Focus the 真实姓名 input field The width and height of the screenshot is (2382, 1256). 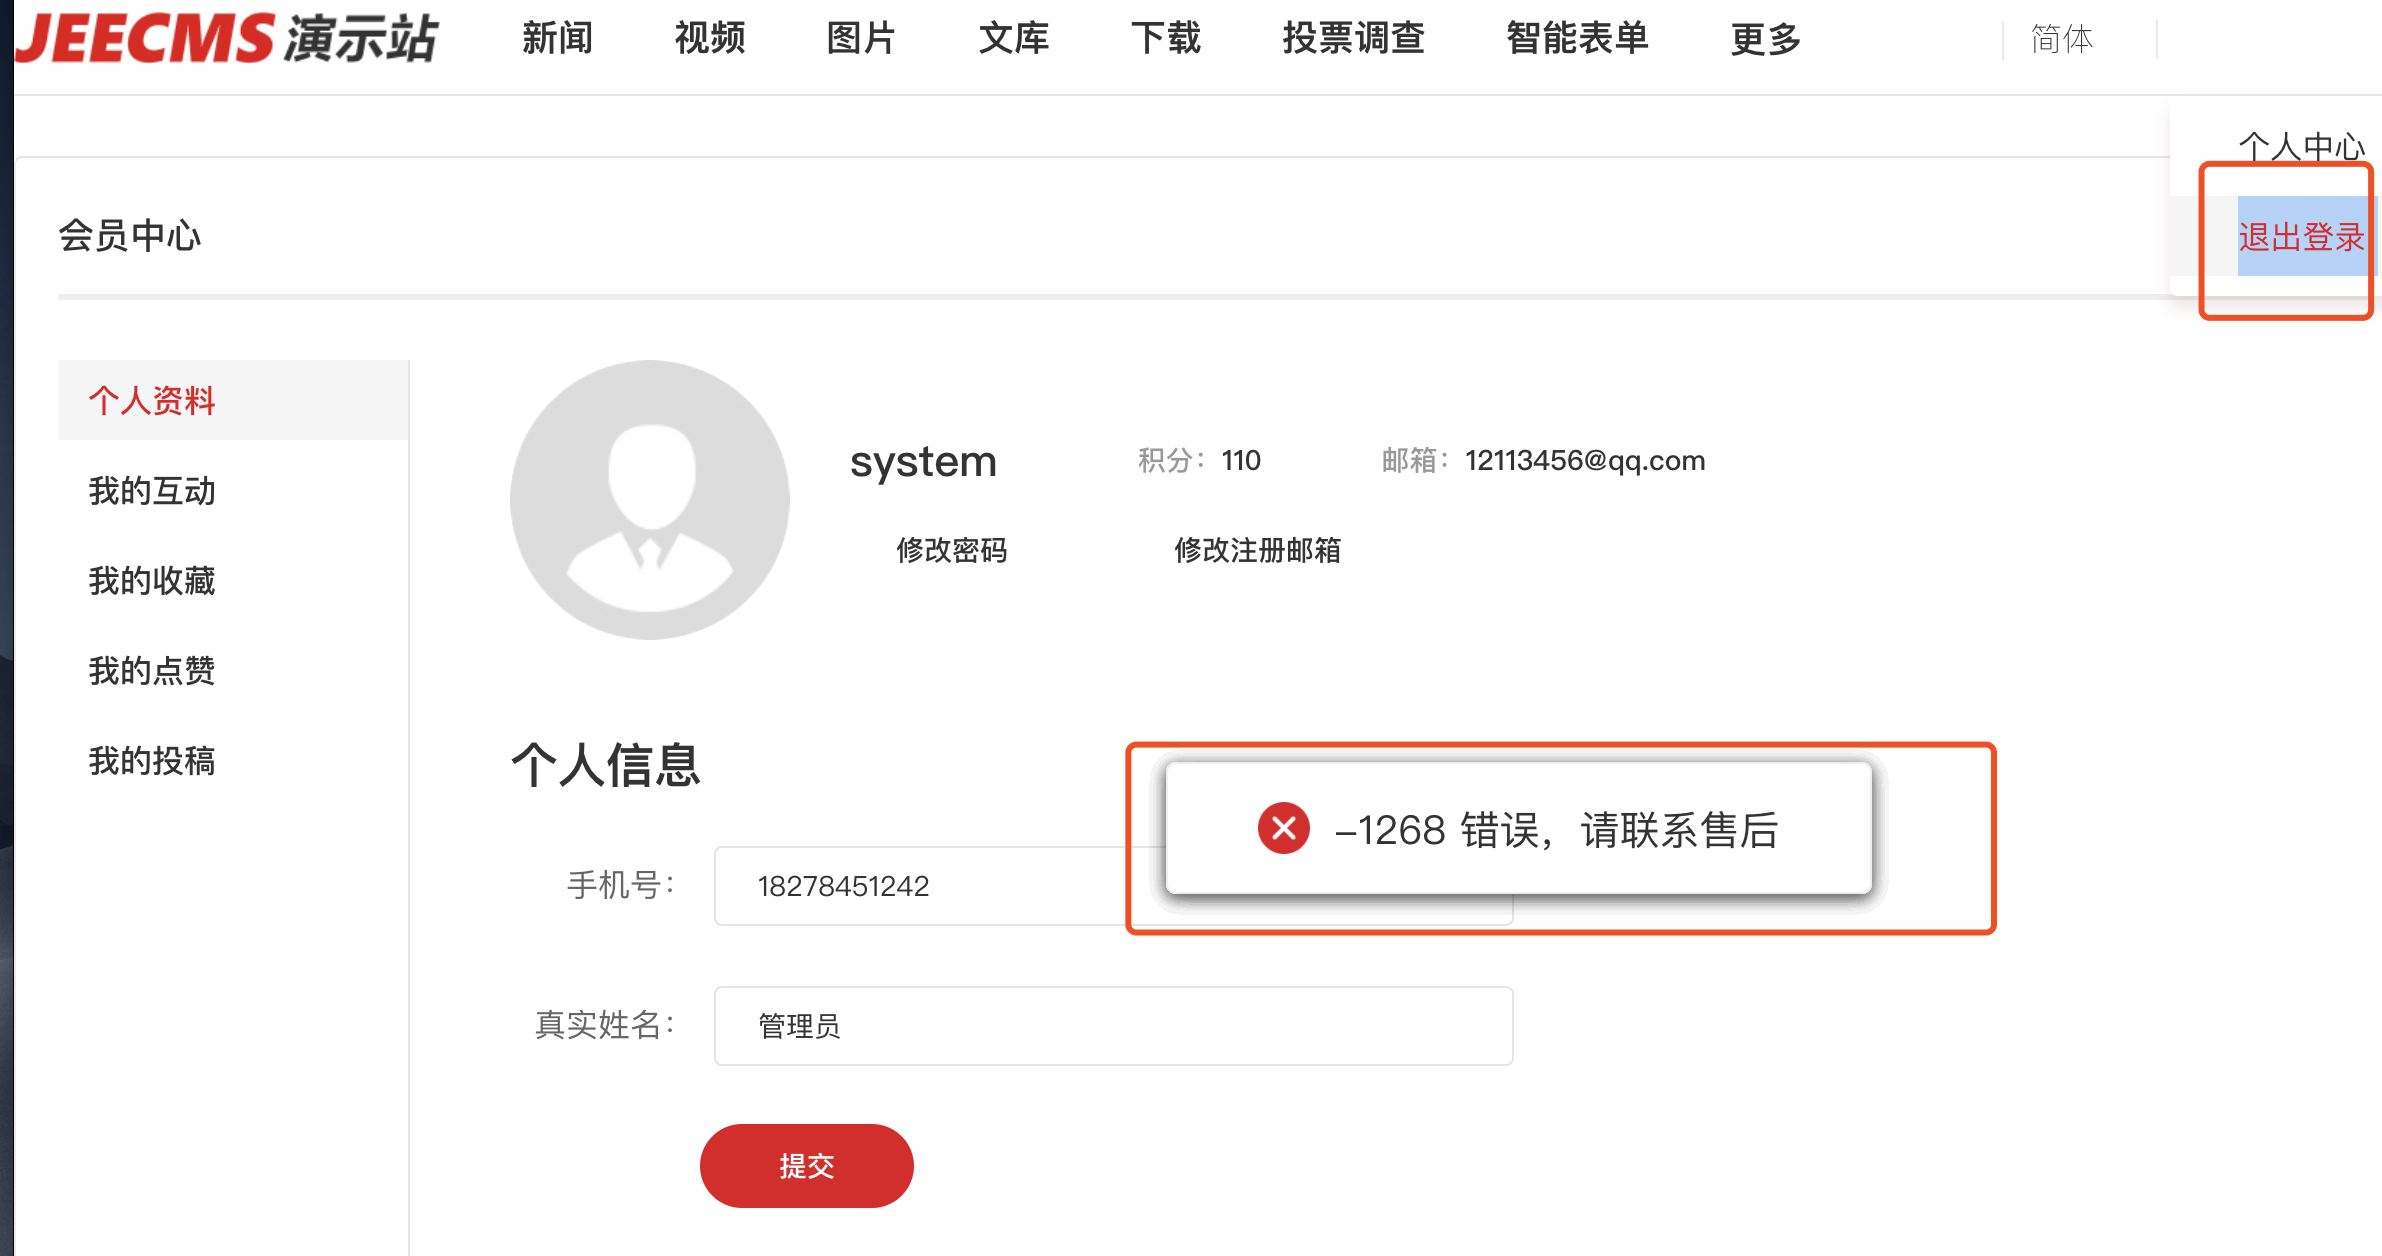click(1112, 1026)
